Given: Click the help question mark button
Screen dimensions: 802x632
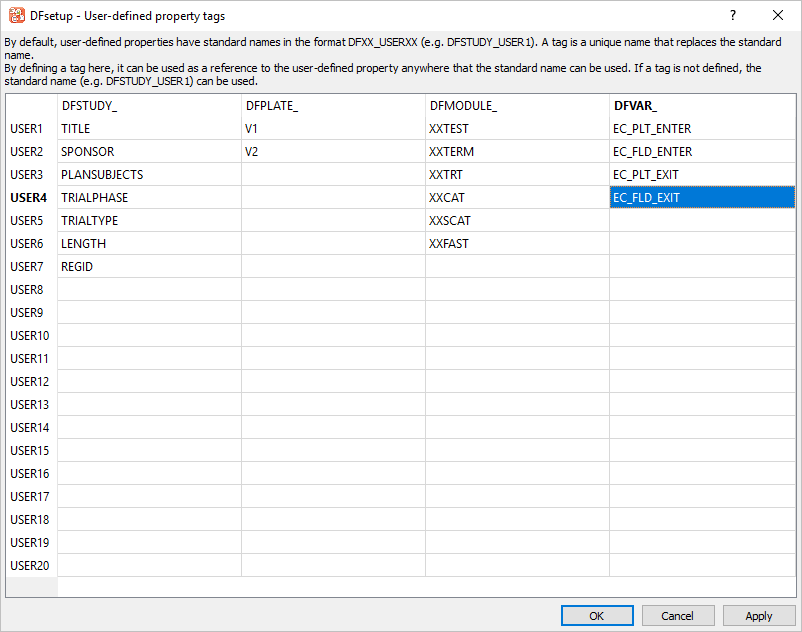Looking at the screenshot, I should pos(732,16).
